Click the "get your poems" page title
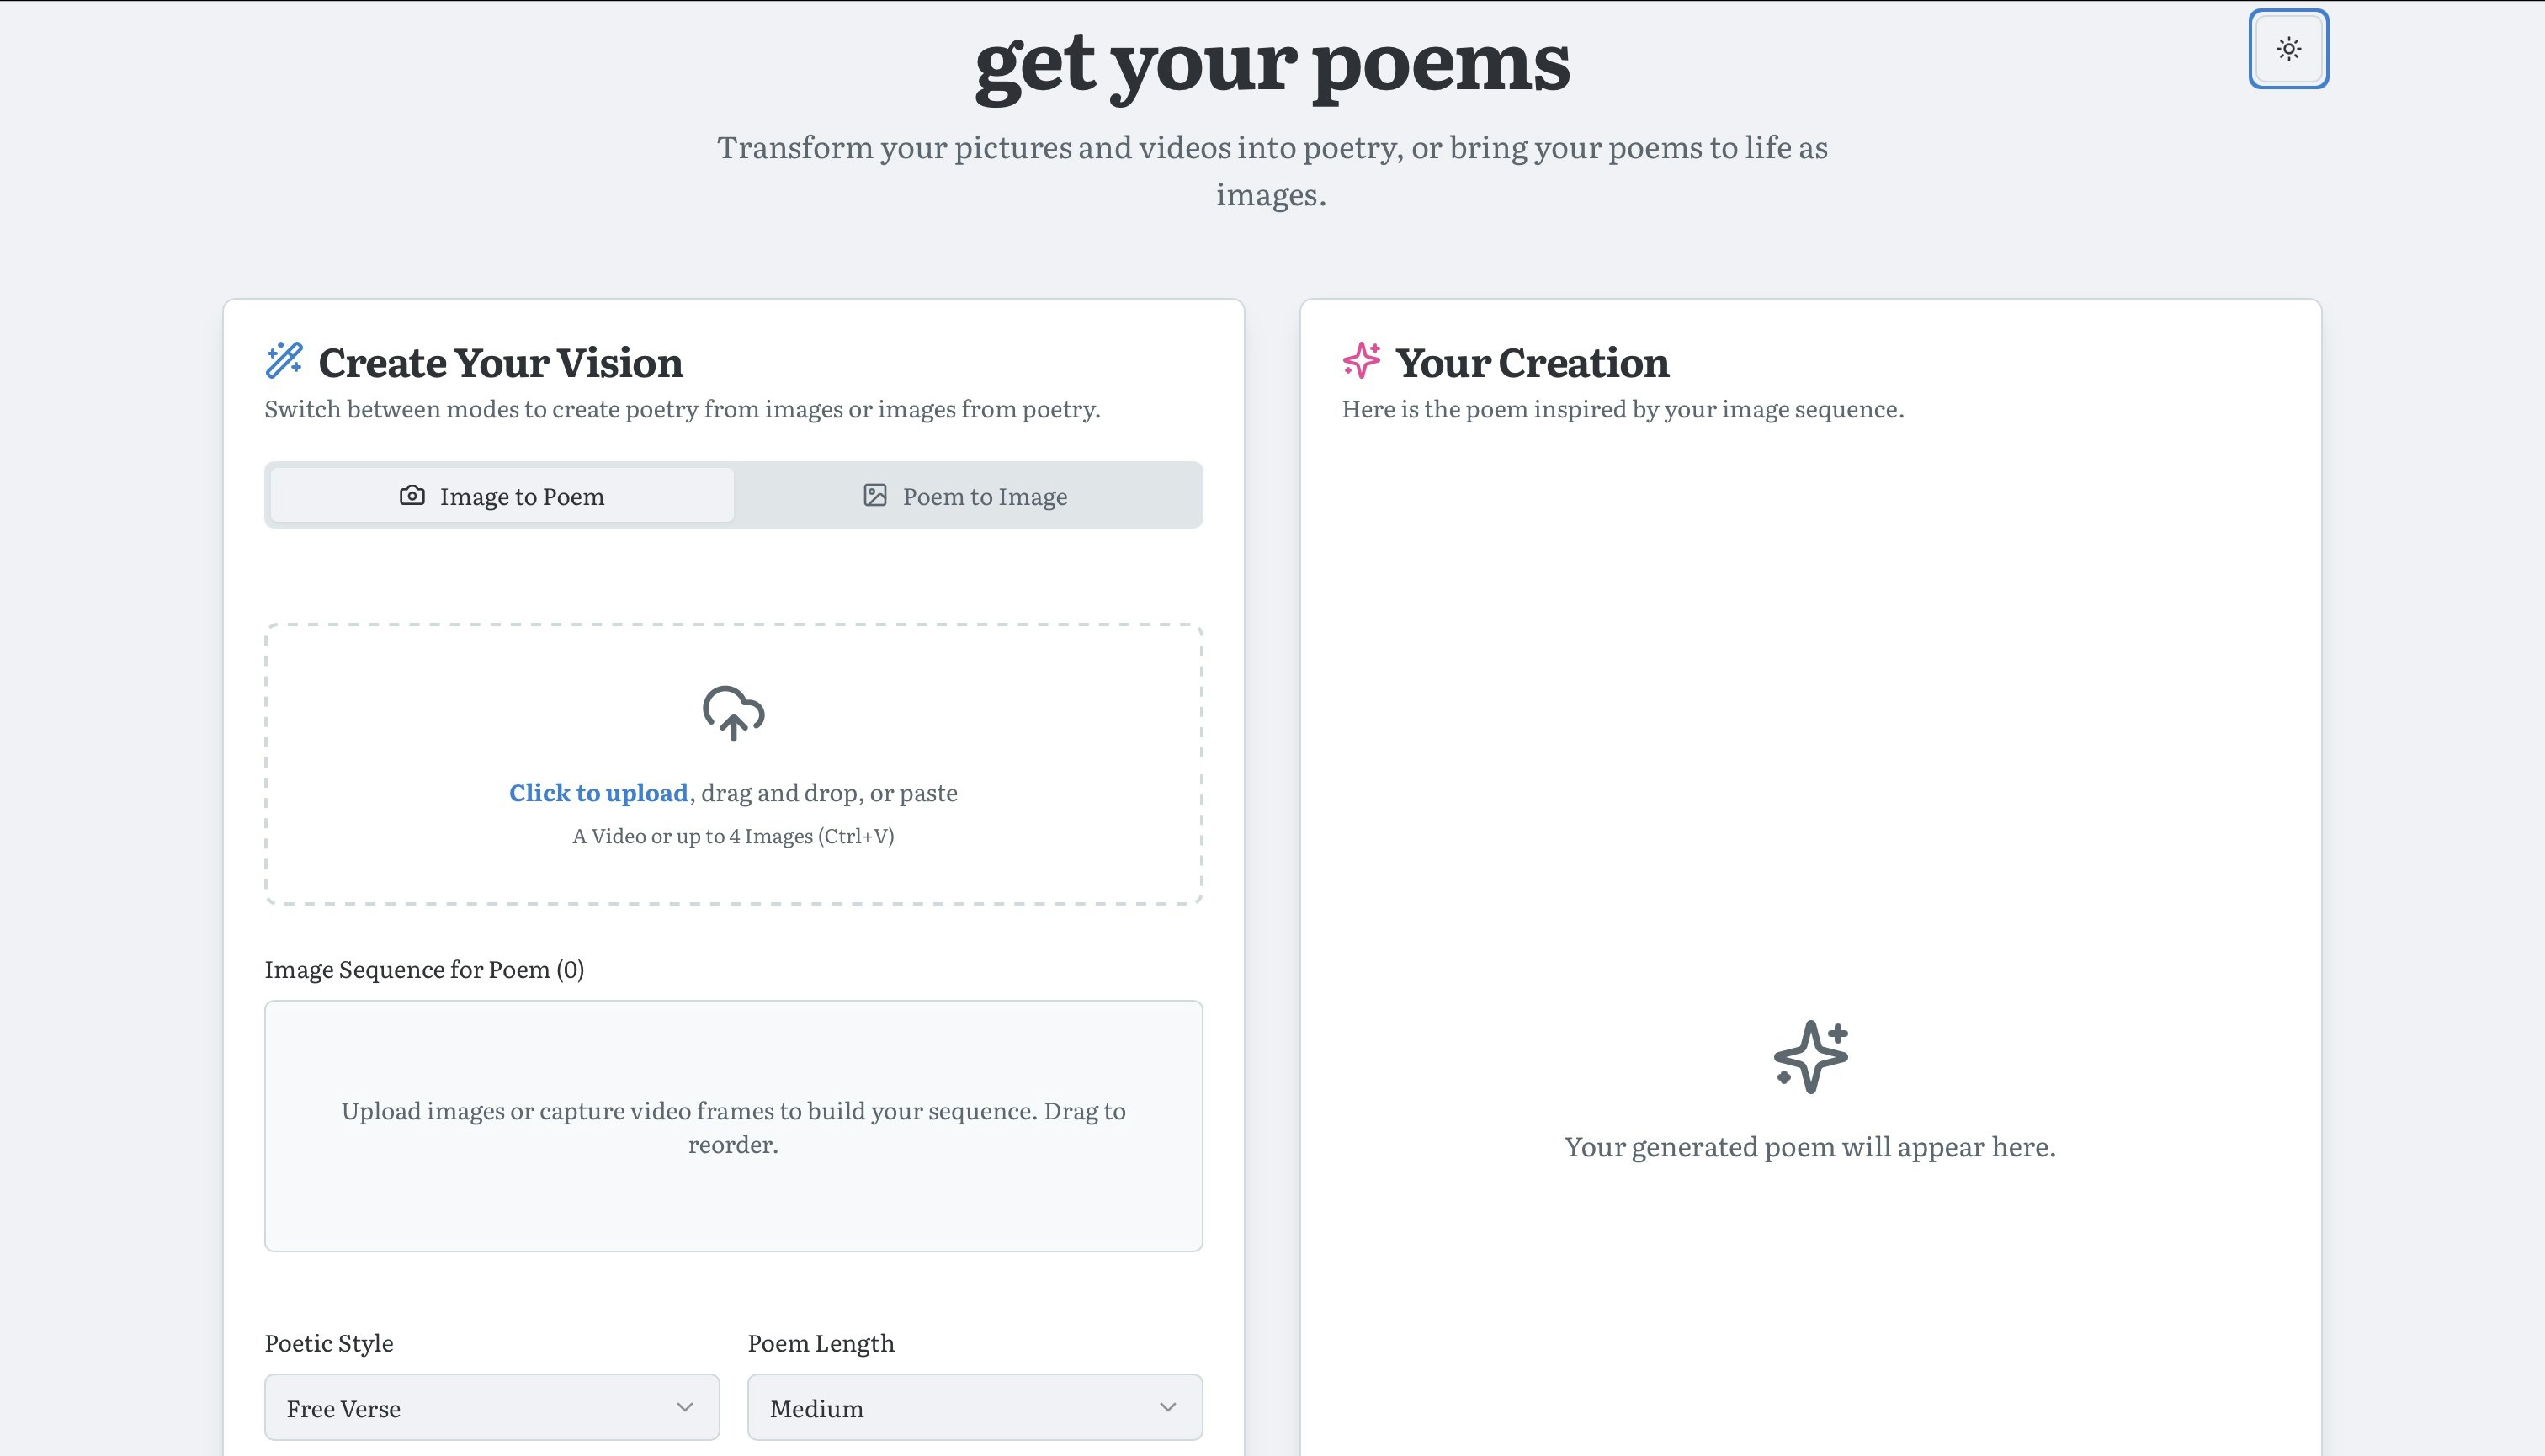 [1272, 62]
